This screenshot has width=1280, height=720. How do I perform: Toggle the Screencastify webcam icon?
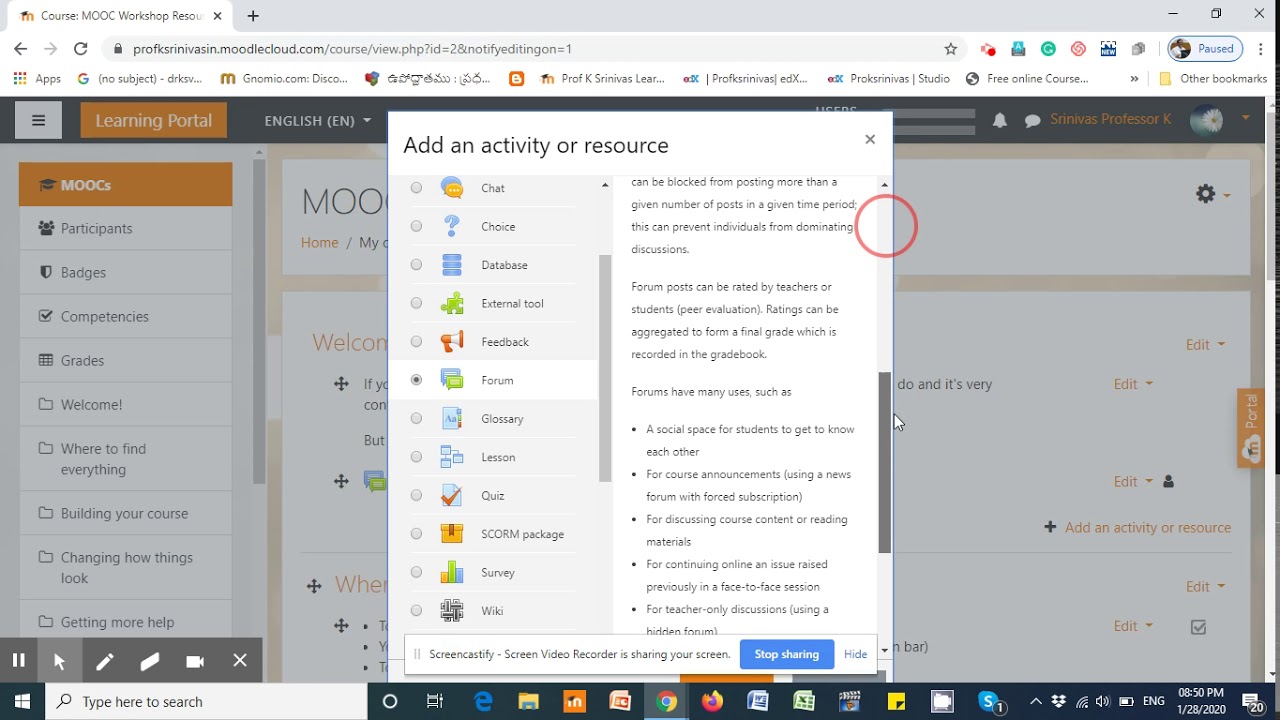(x=195, y=661)
